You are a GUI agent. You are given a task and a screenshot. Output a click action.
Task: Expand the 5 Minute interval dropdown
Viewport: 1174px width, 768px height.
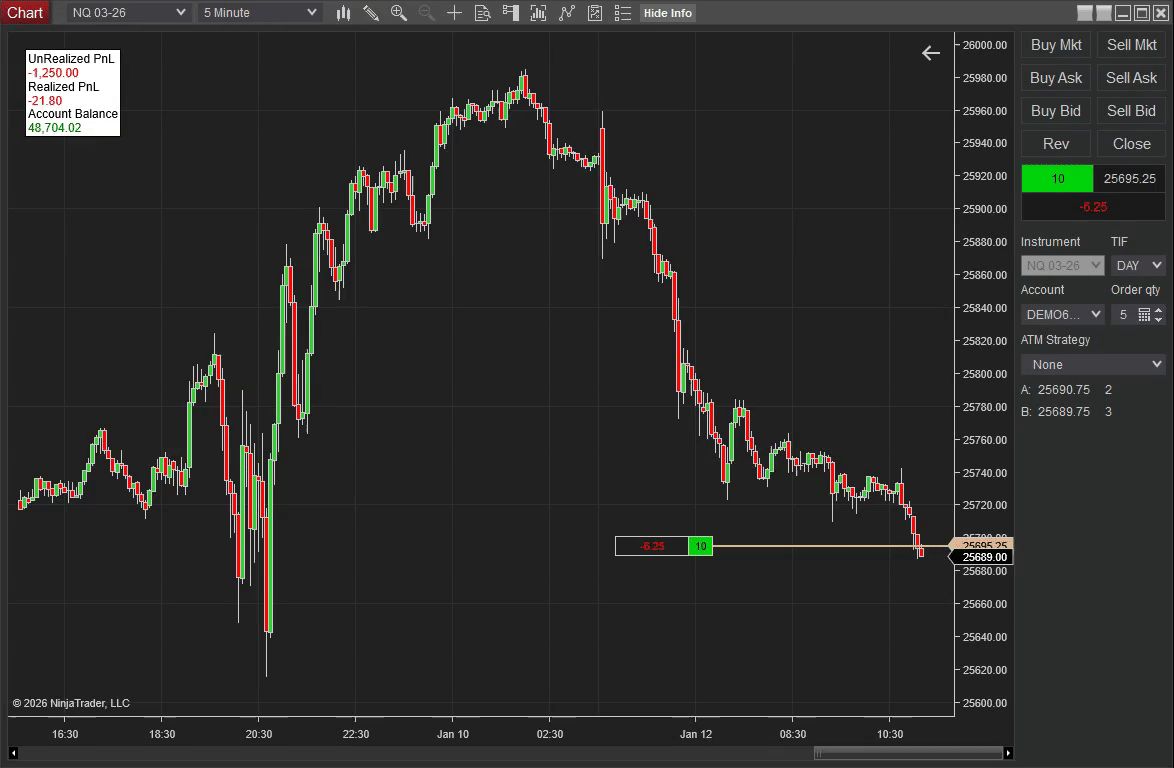click(259, 13)
